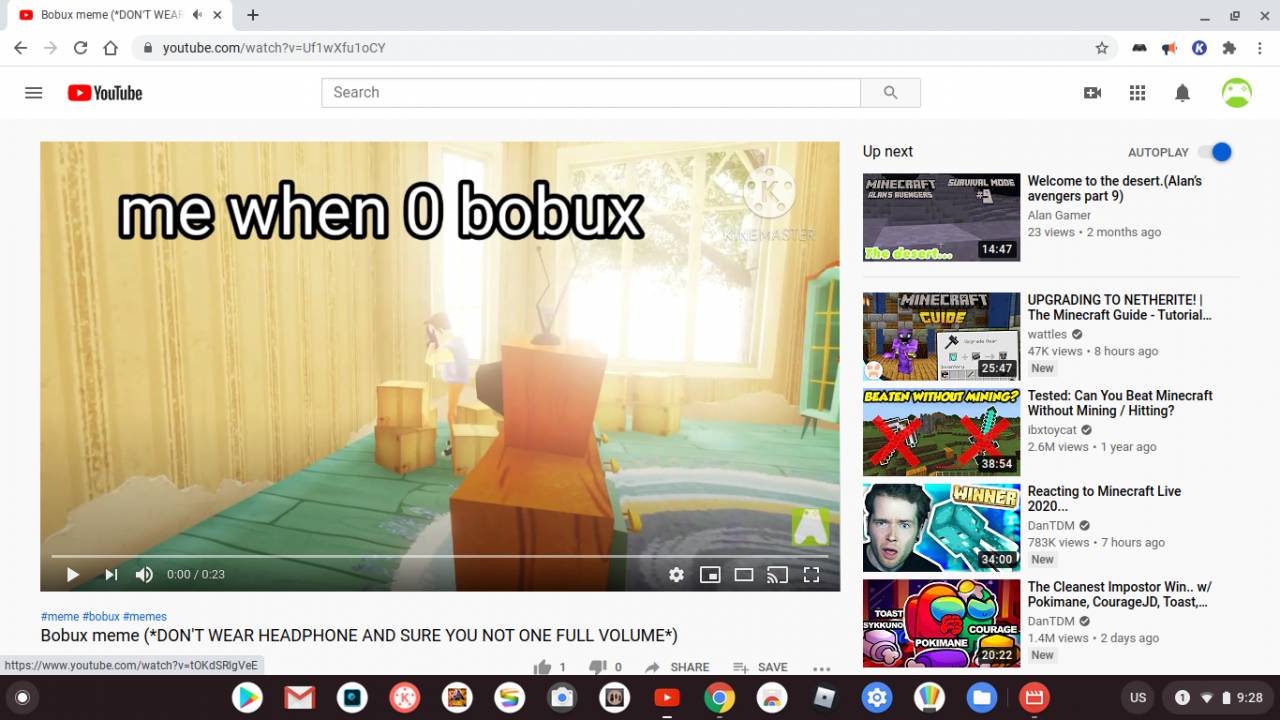Open the #bobux hashtag link

tap(101, 617)
